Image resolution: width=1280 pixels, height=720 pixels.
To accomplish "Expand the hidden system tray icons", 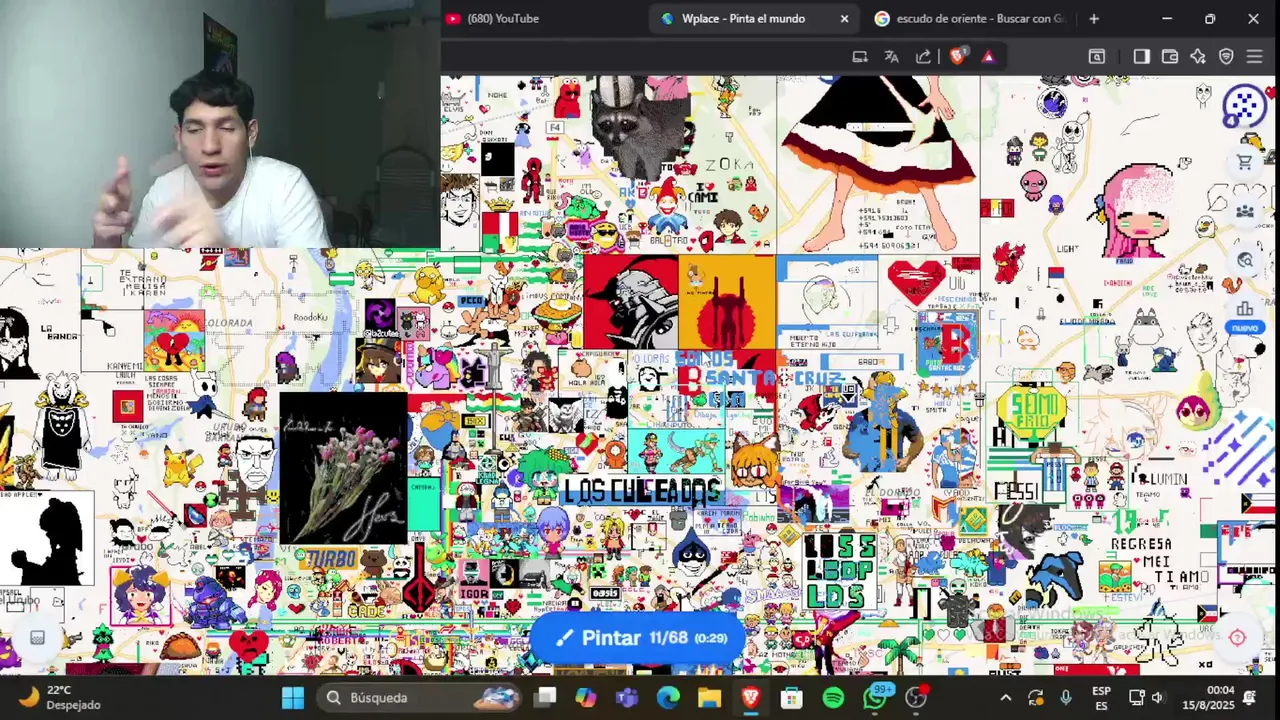I will point(1006,698).
